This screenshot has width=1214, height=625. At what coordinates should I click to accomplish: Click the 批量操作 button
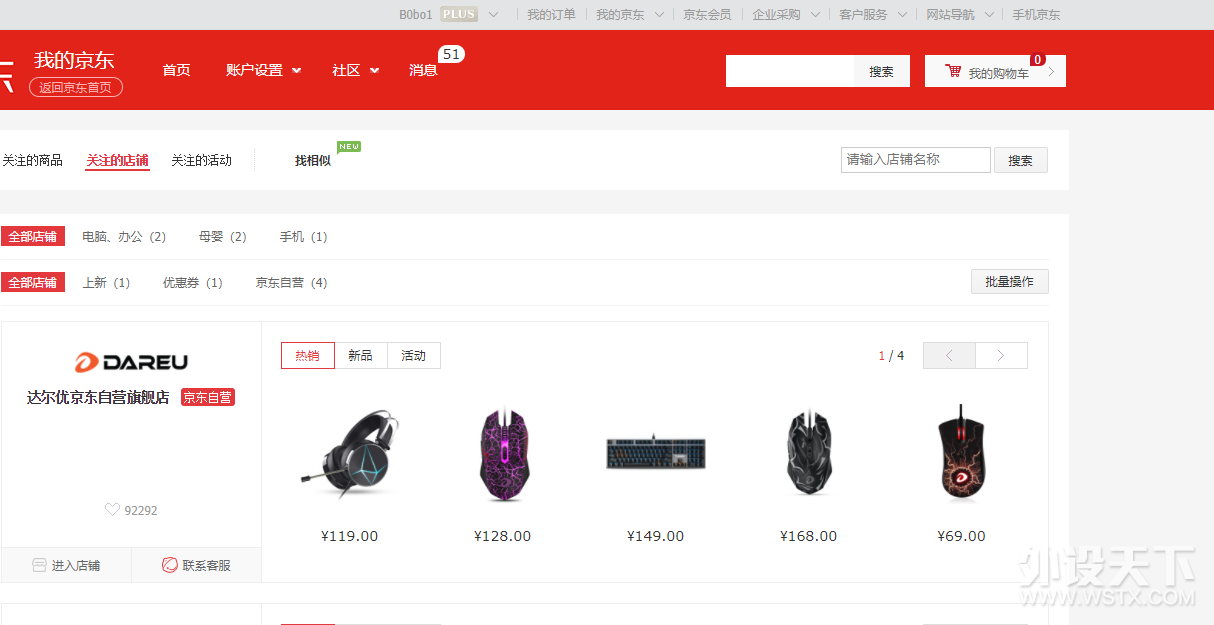coord(1010,282)
